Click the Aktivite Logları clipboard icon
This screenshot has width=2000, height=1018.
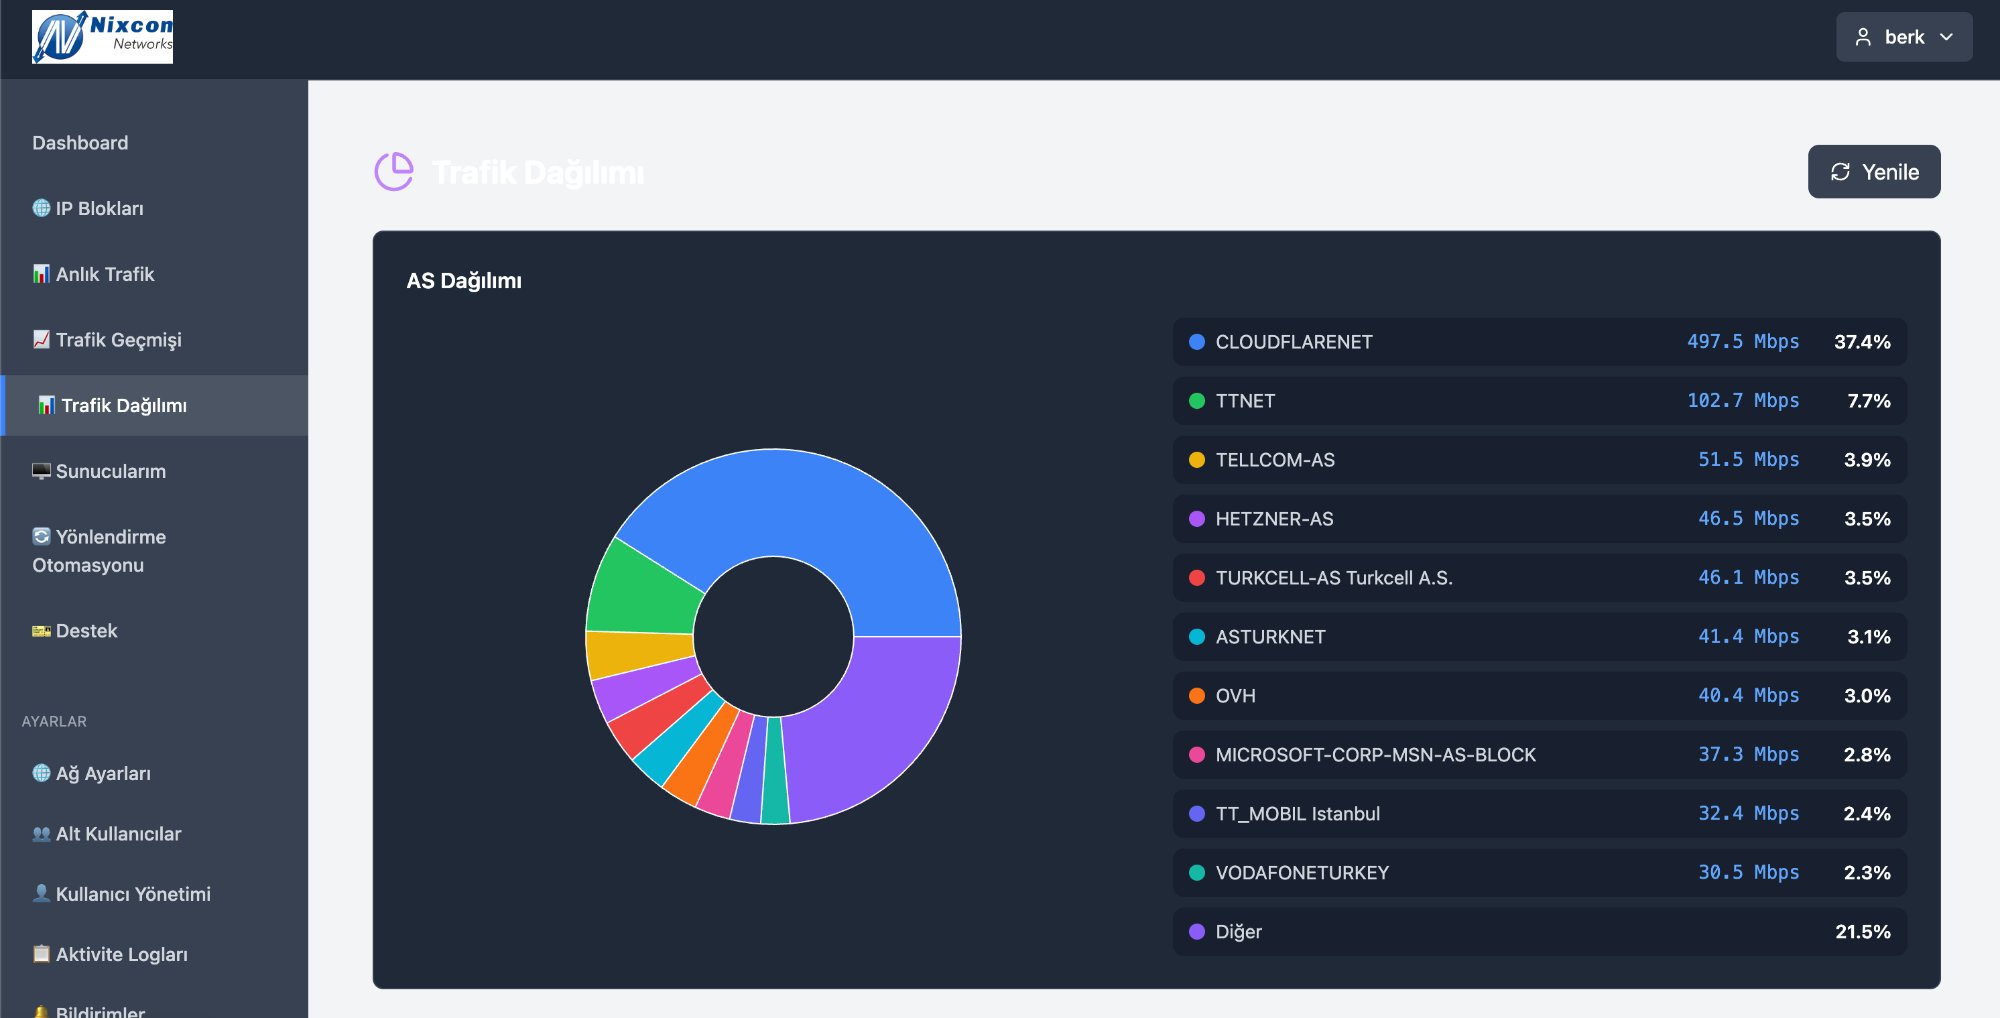[41, 954]
